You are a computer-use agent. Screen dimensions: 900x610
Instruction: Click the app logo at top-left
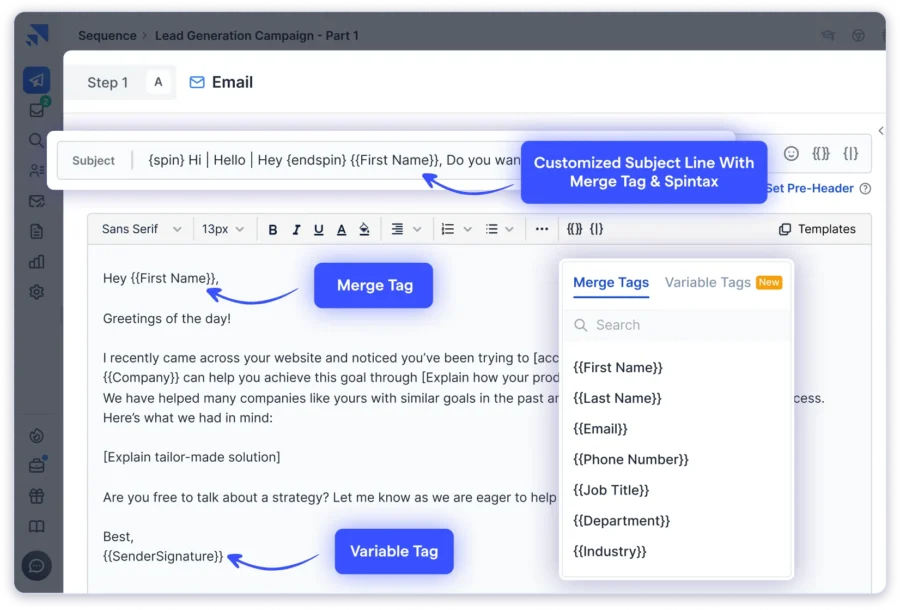[x=37, y=35]
